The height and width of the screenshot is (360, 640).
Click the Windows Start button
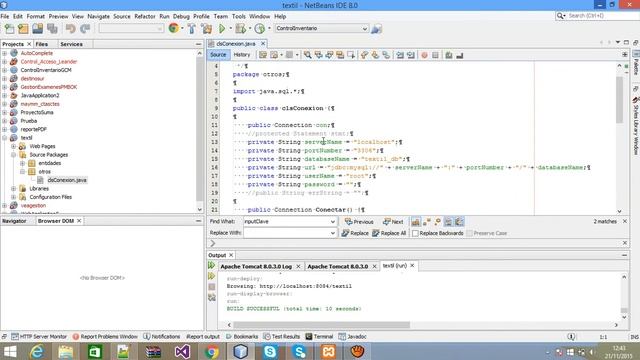[10, 351]
